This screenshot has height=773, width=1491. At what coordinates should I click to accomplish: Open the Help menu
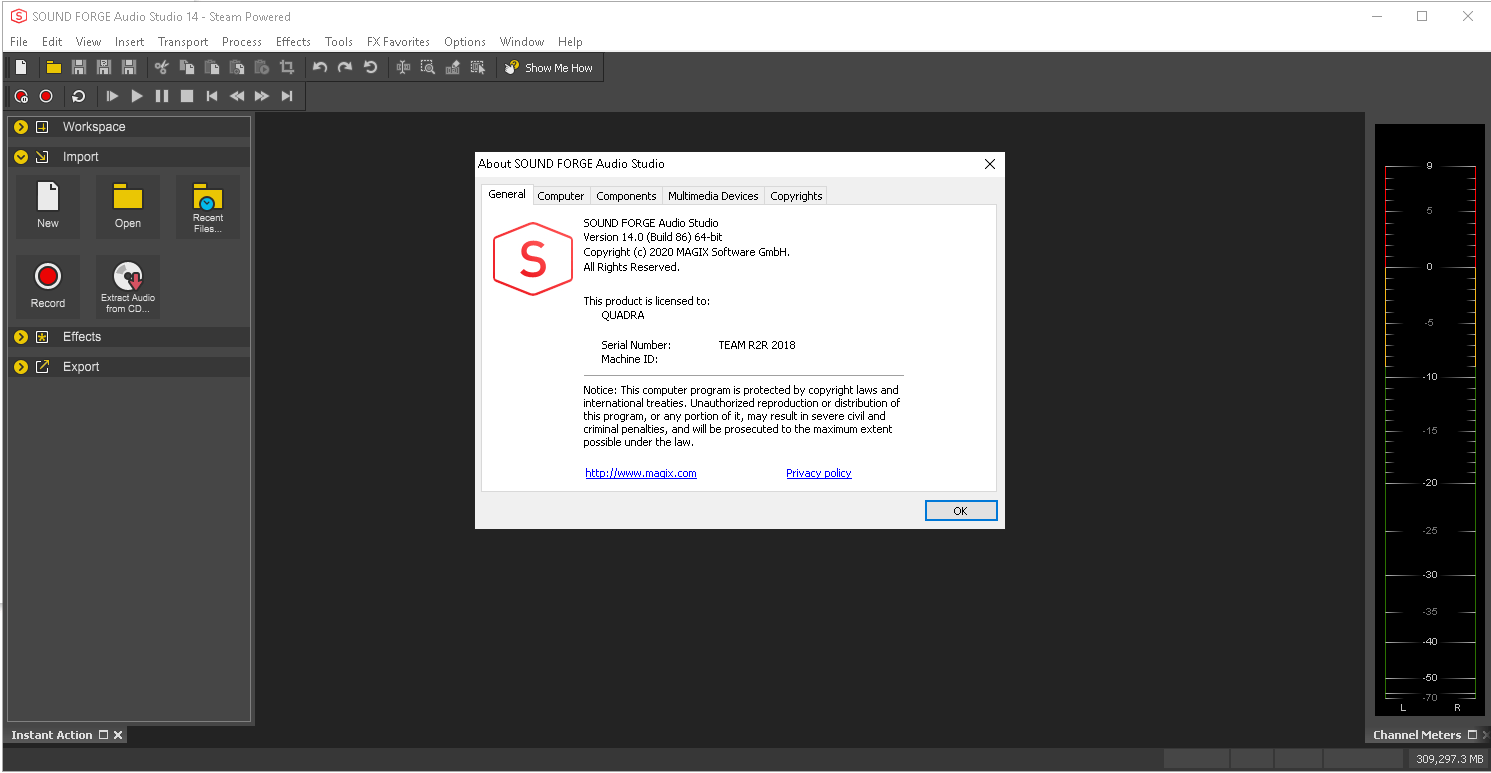570,42
